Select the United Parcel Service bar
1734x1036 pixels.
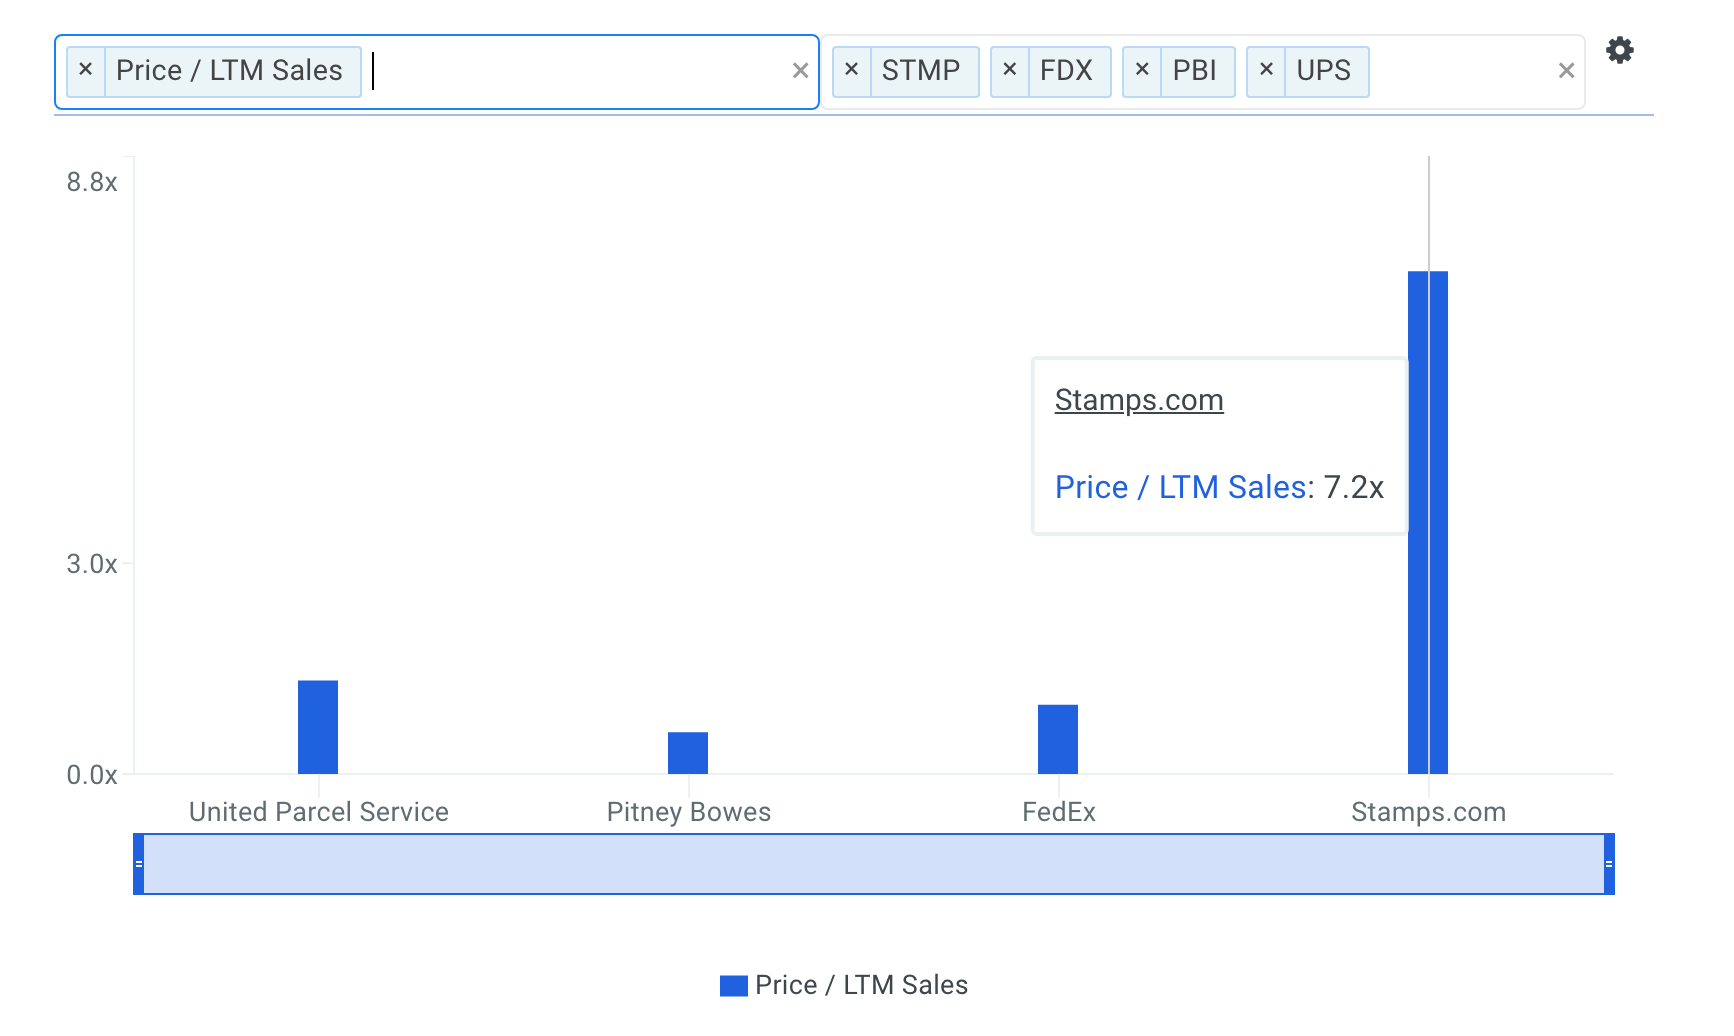coord(318,727)
